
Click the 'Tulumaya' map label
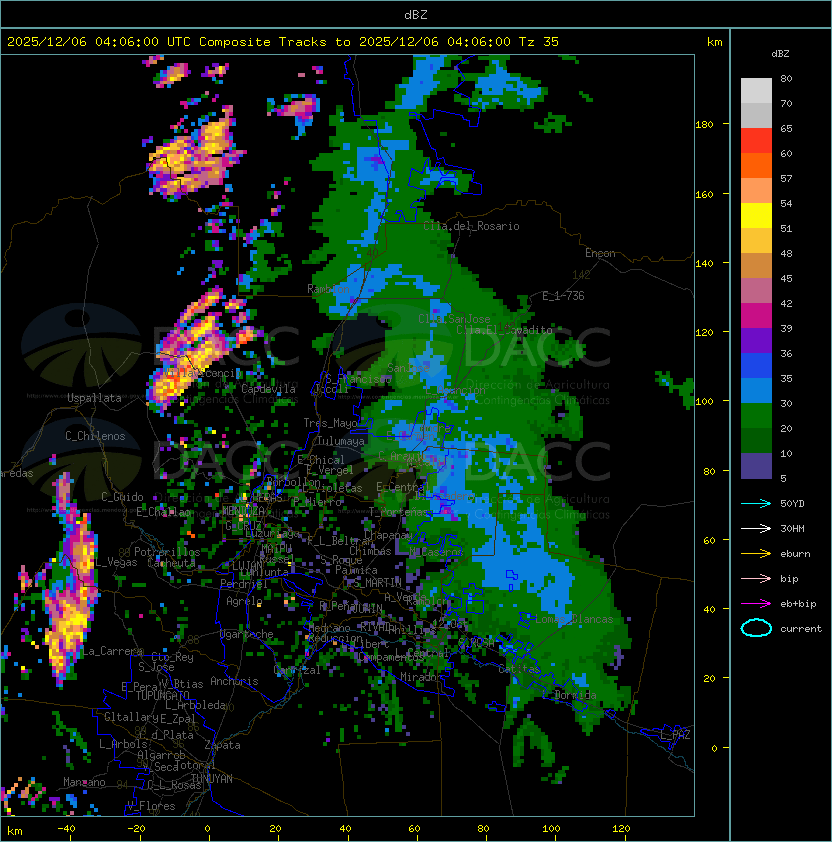(341, 441)
